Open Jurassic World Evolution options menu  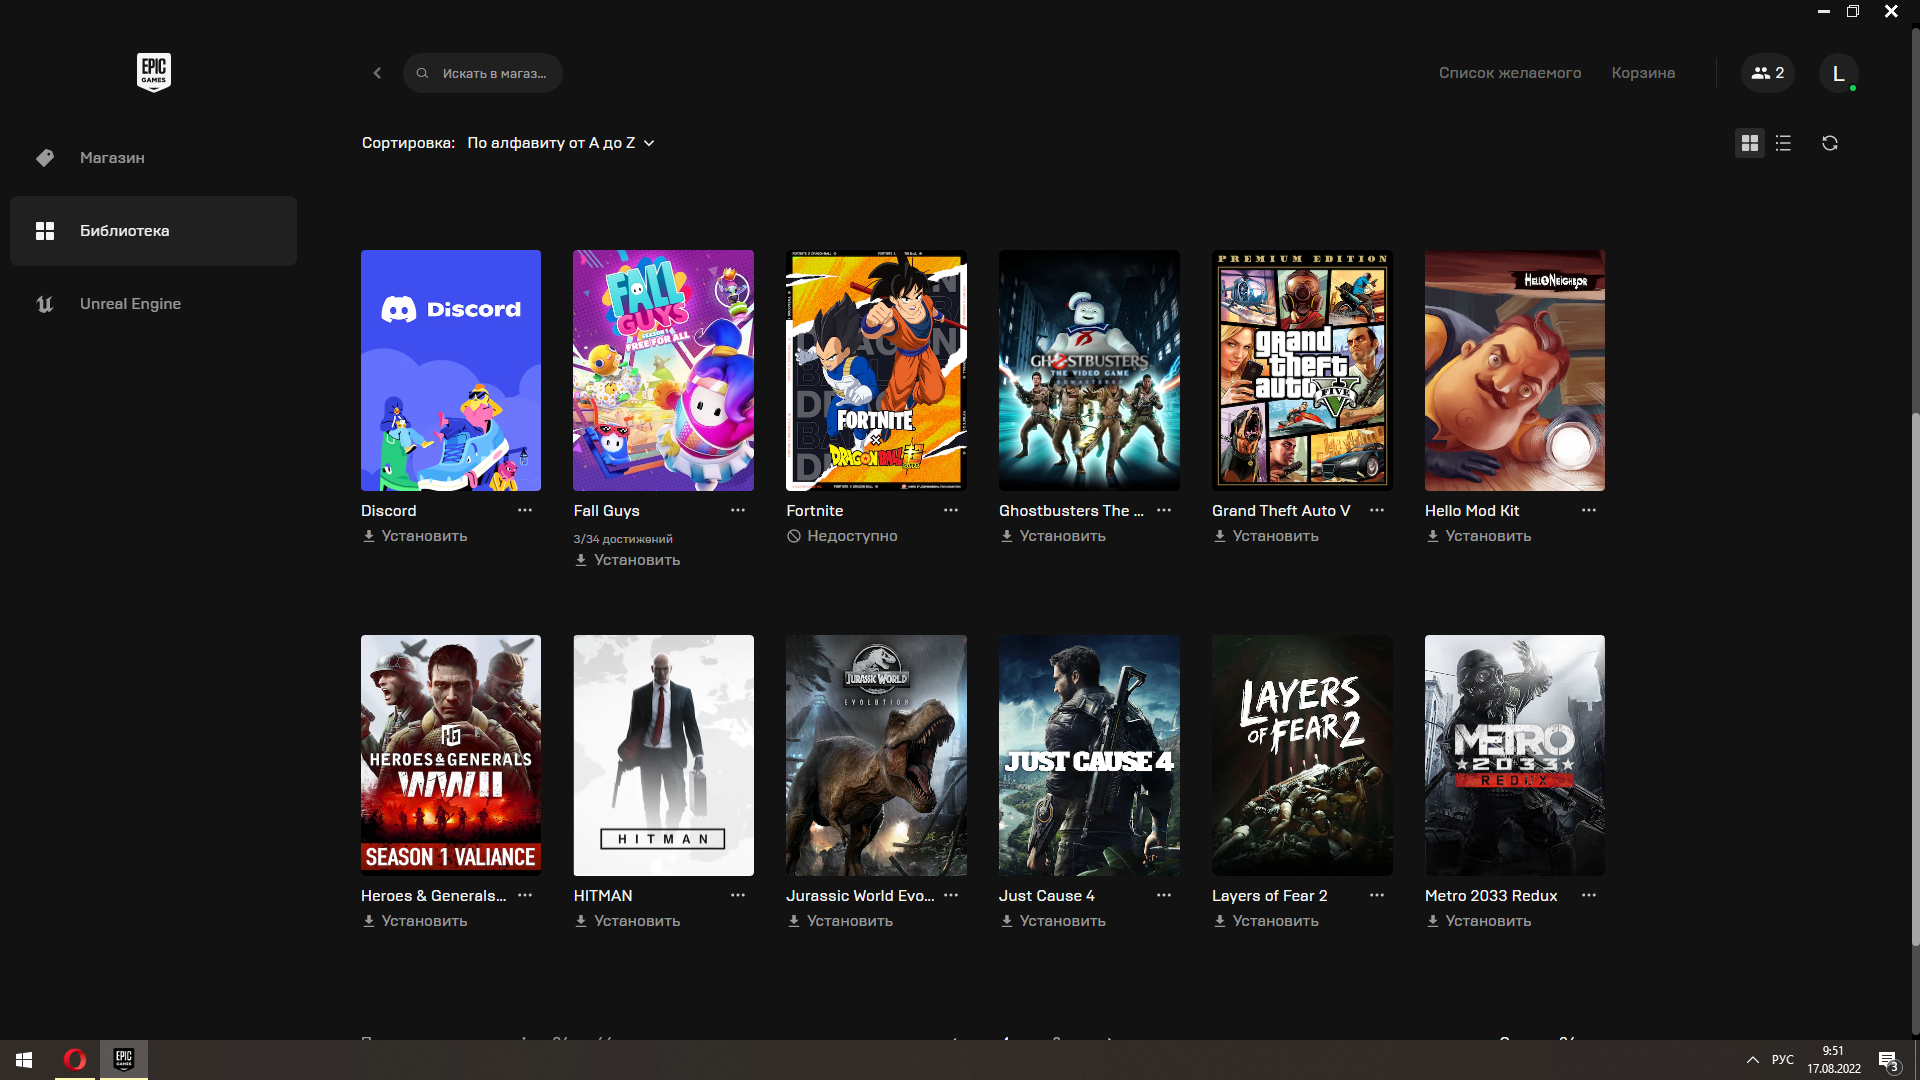(951, 895)
